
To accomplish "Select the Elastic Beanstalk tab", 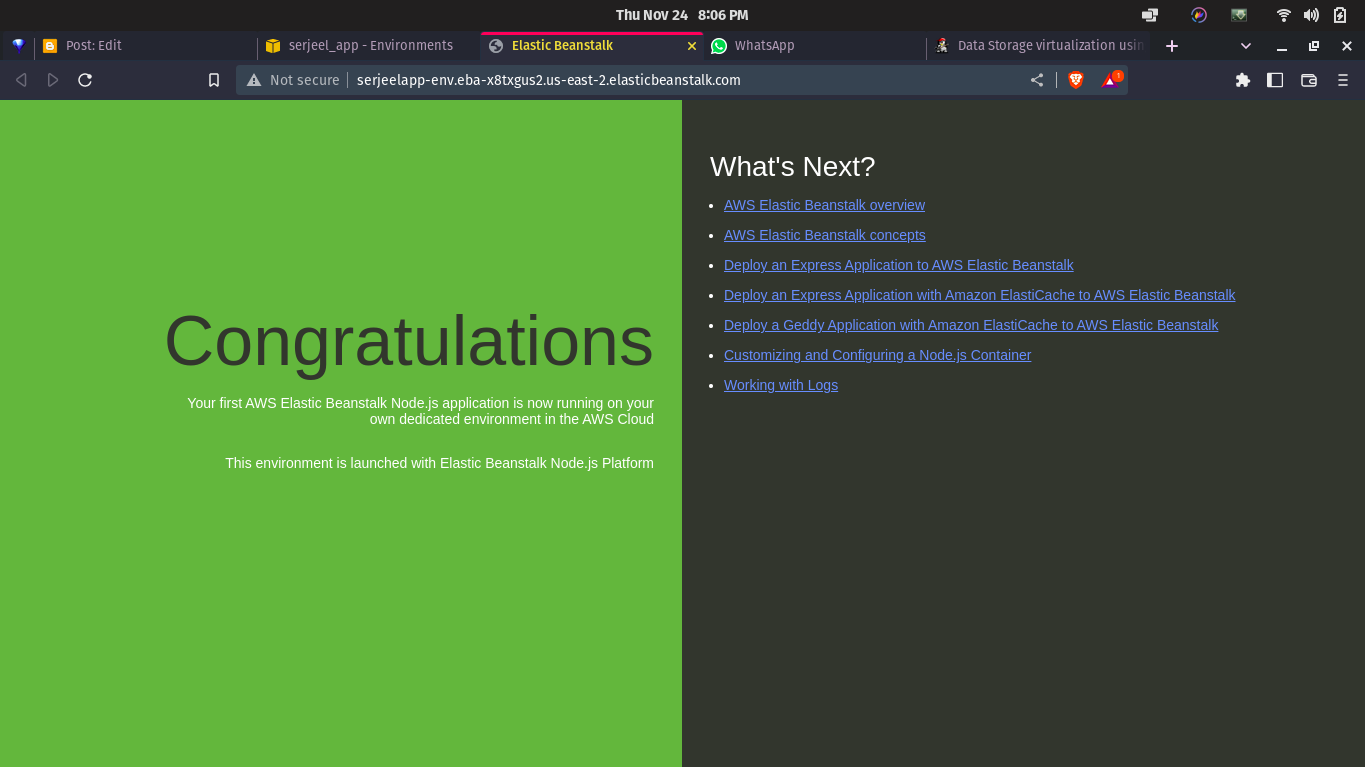I will pos(590,46).
